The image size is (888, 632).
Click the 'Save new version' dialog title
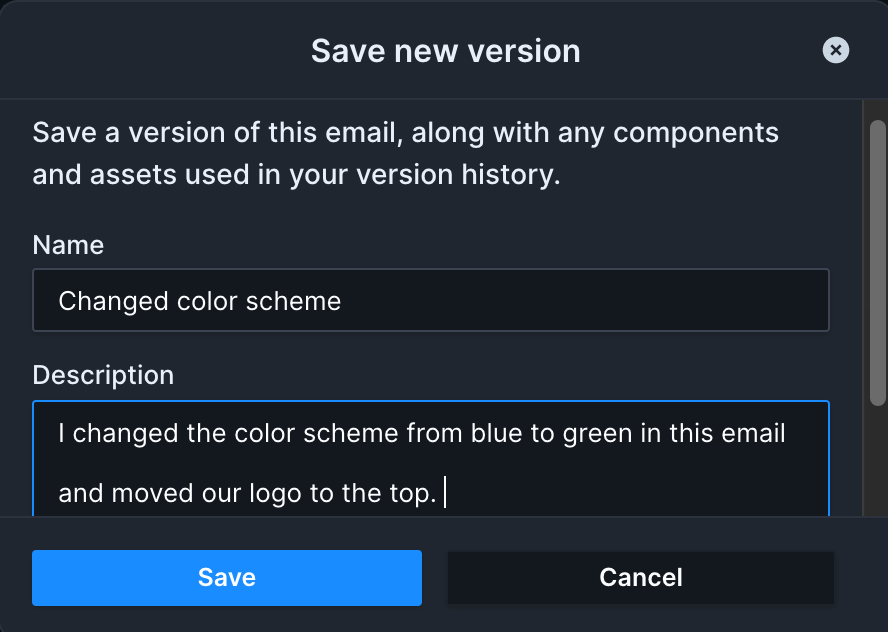pos(446,51)
